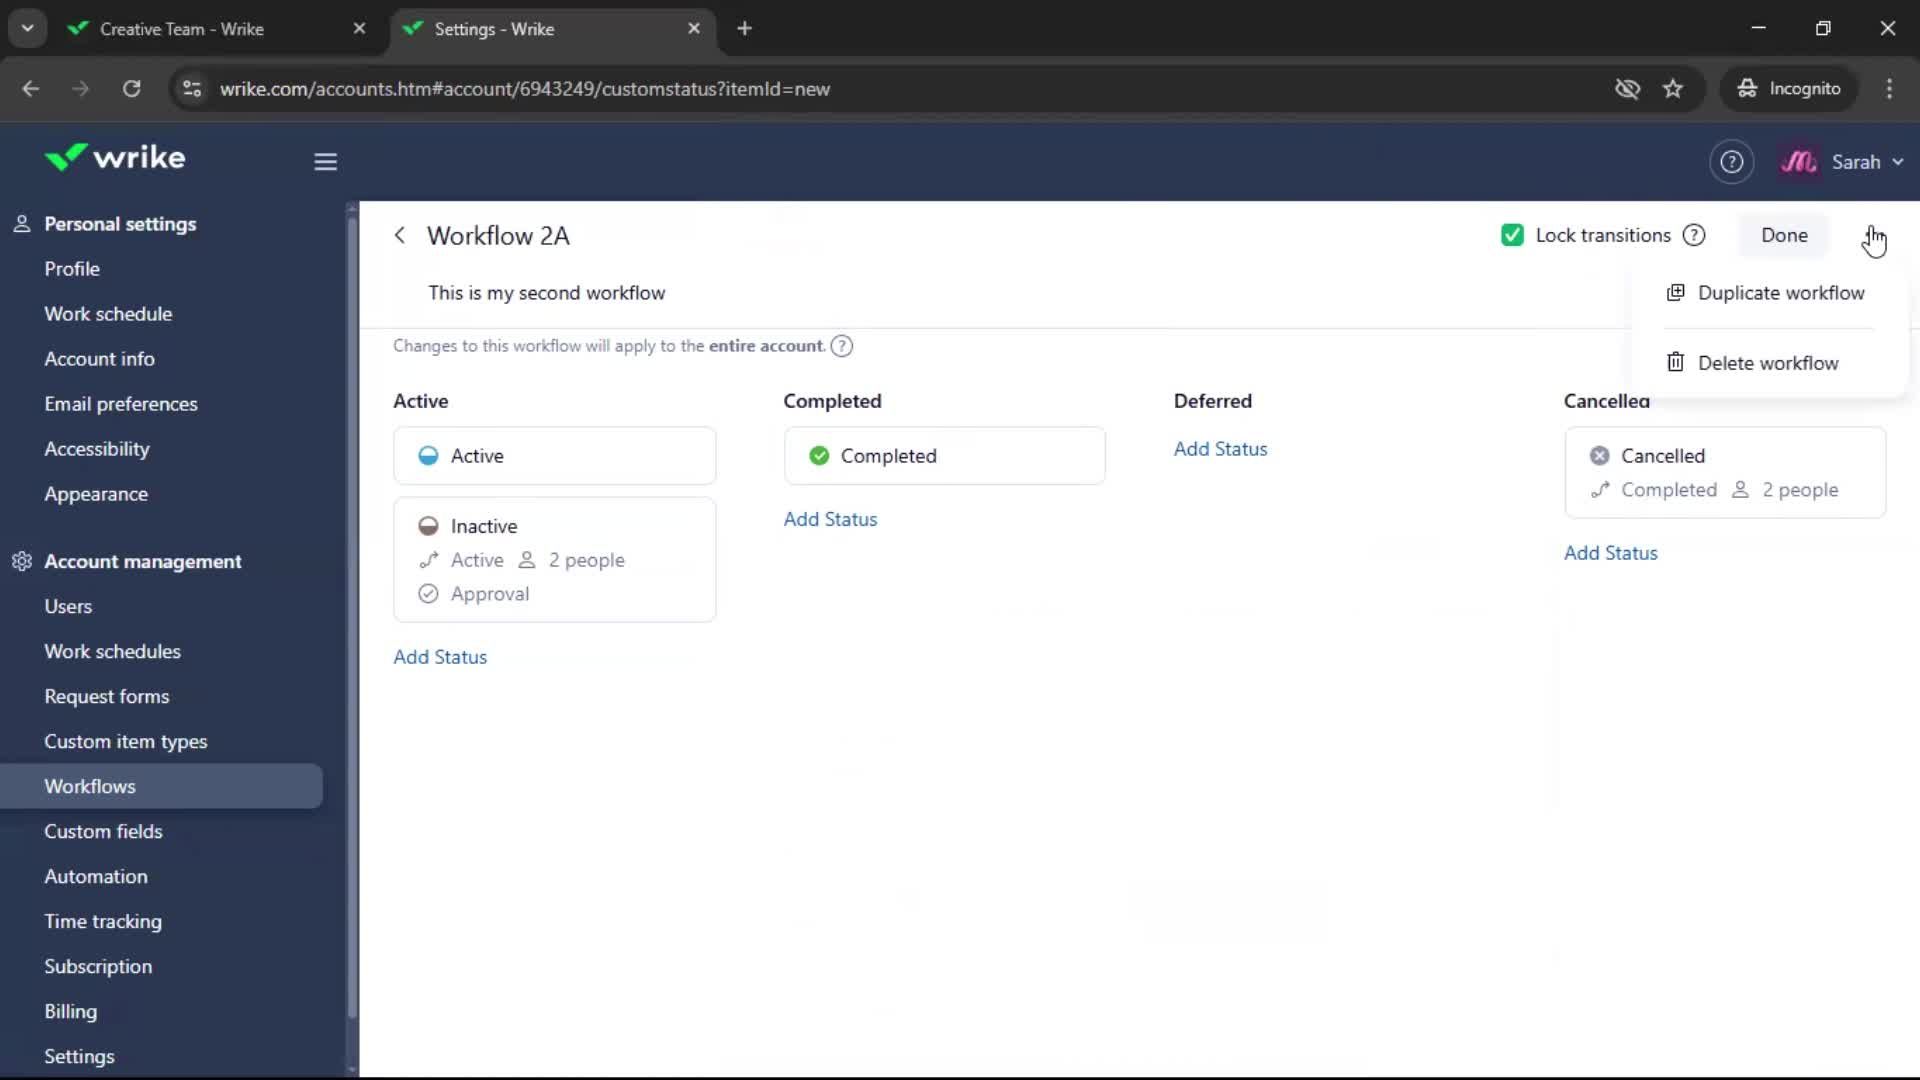The height and width of the screenshot is (1080, 1920).
Task: Open Custom item types page
Action: [126, 741]
